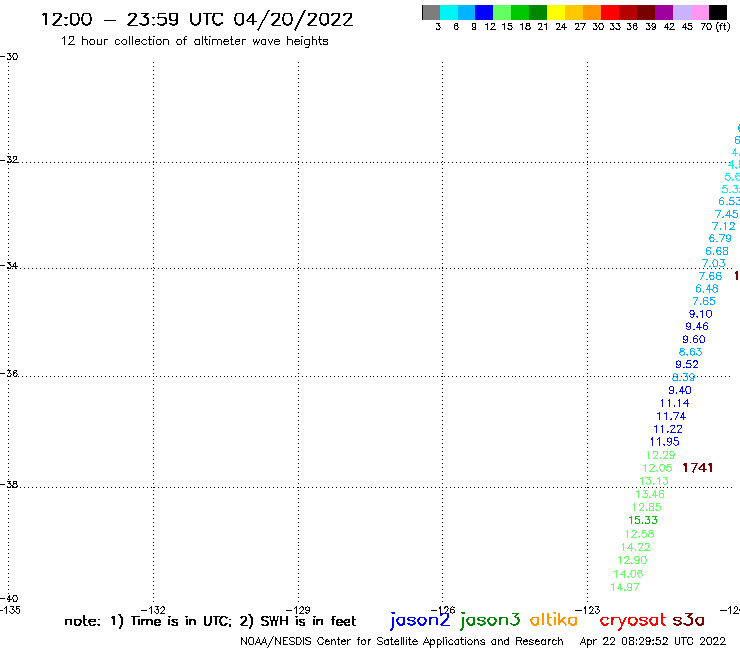Click the -132 longitude axis label
Screen dimensions: 740x650
[153, 610]
